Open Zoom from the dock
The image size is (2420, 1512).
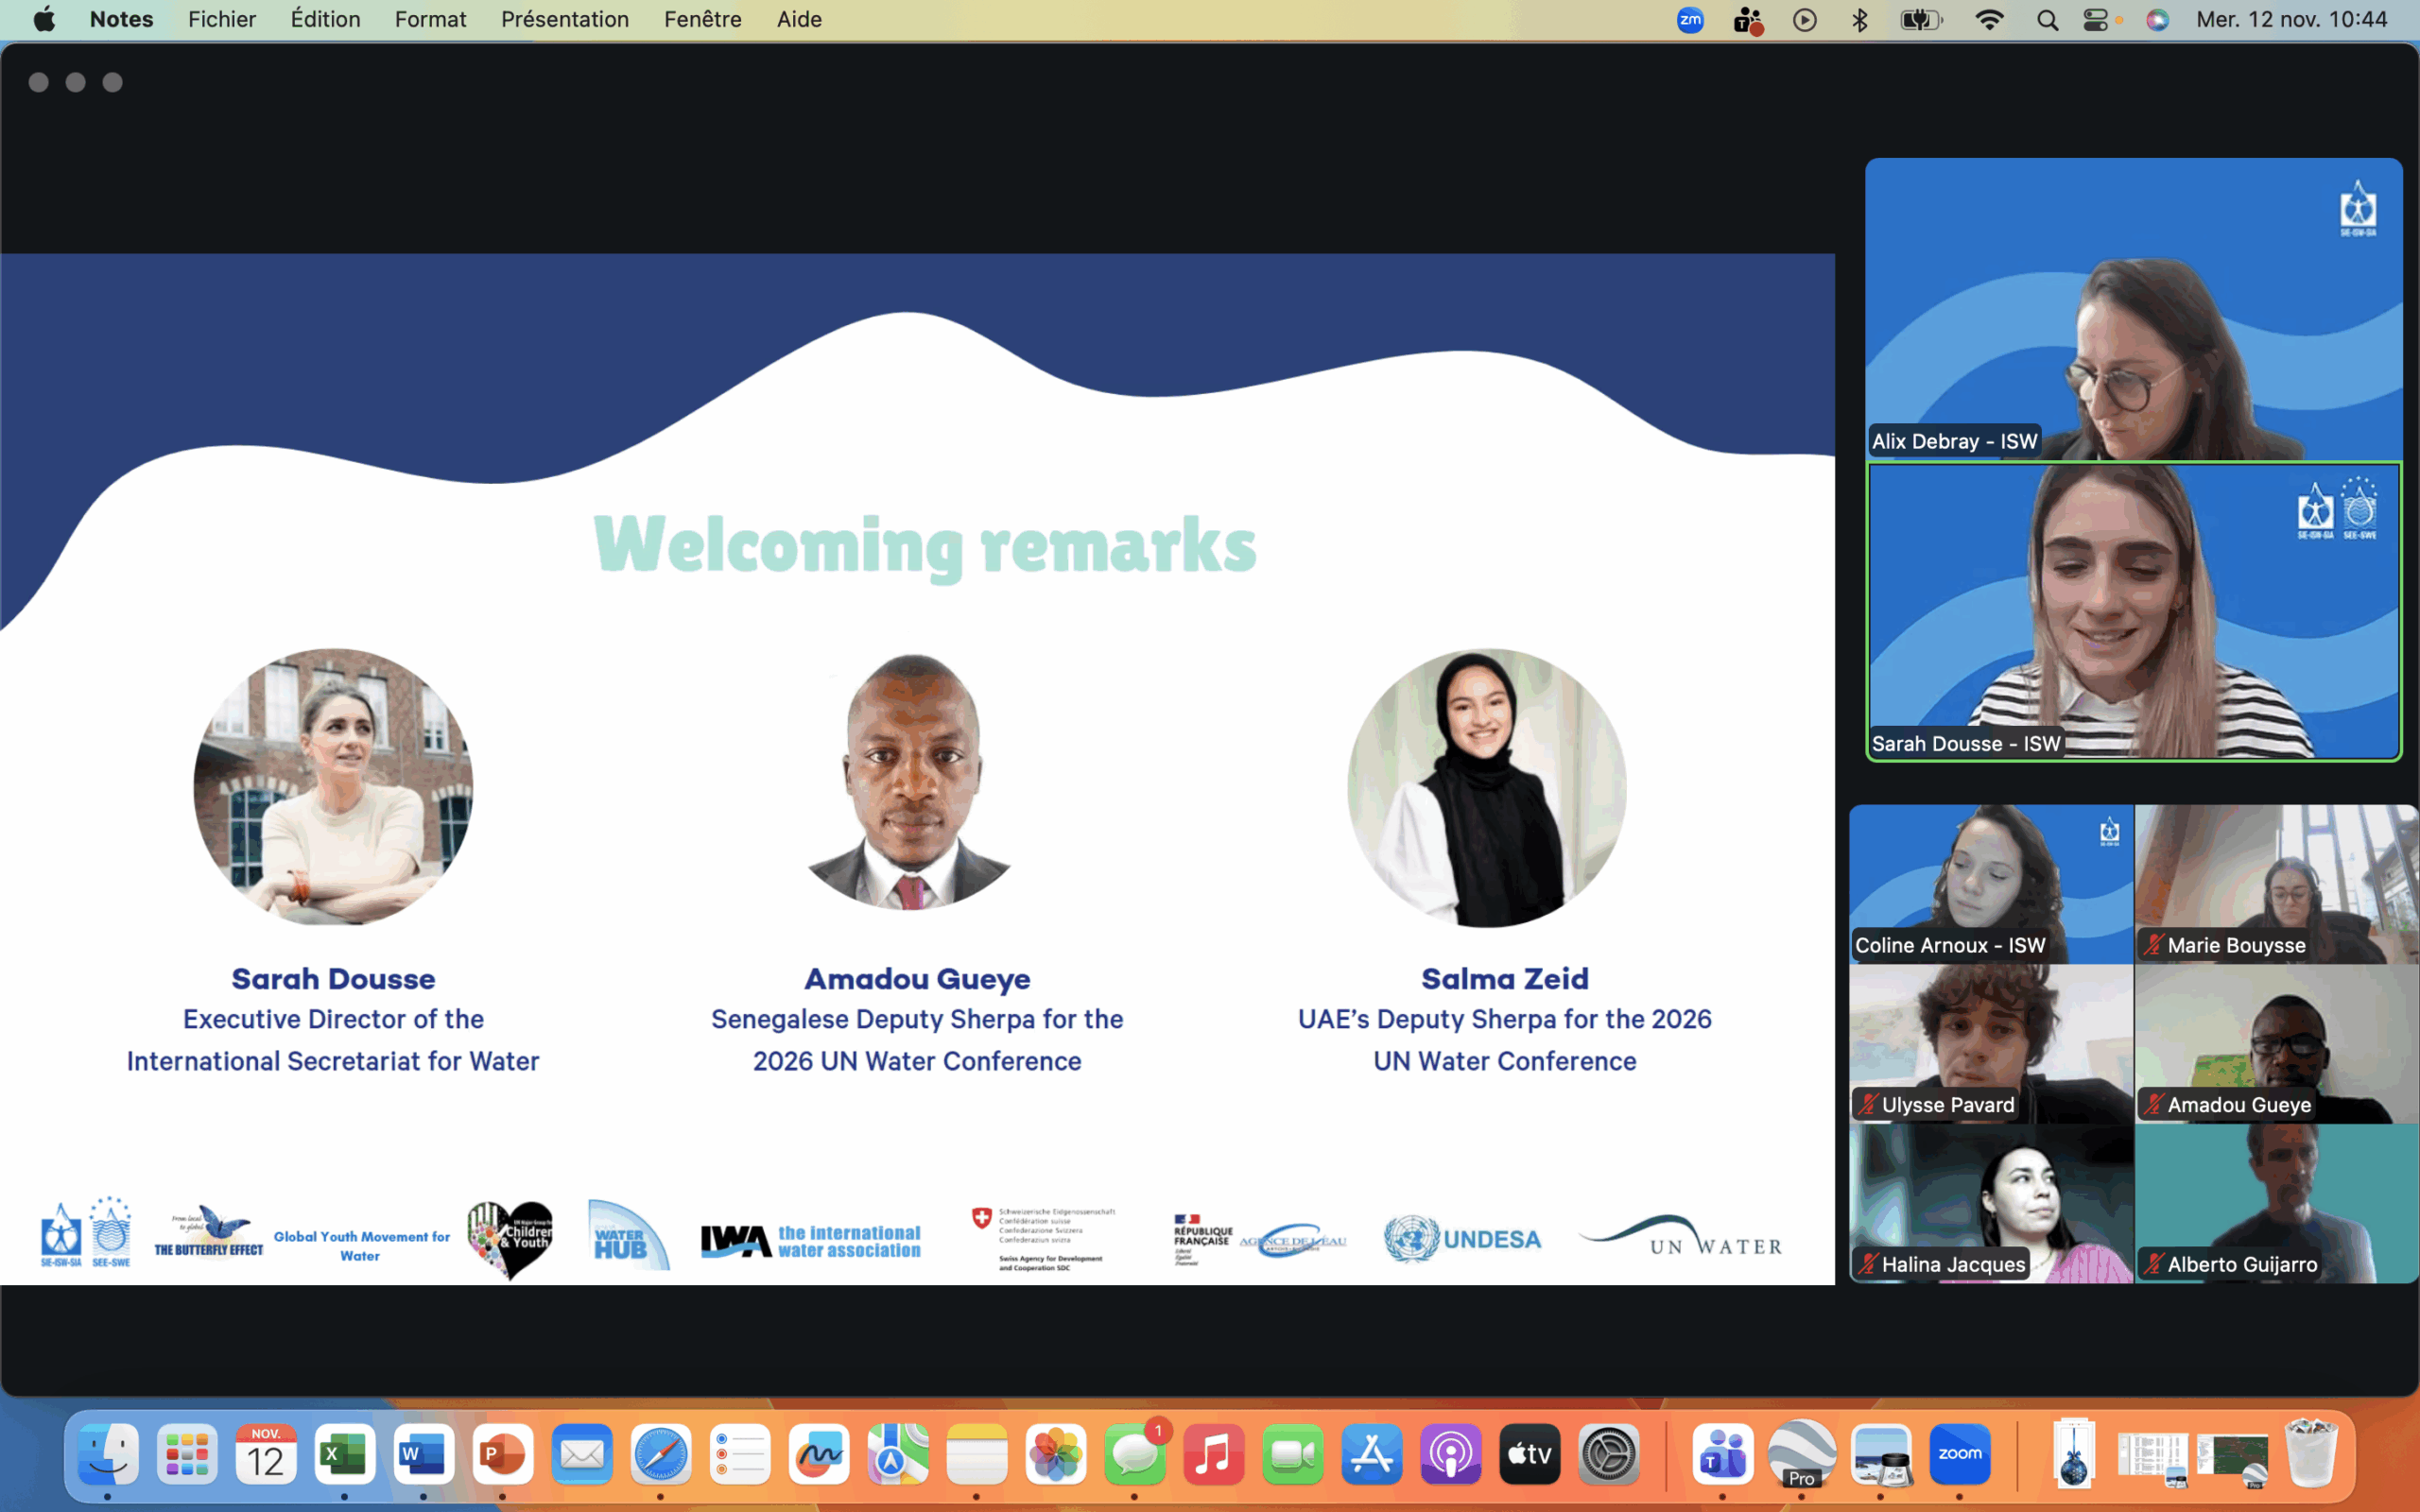click(1959, 1454)
